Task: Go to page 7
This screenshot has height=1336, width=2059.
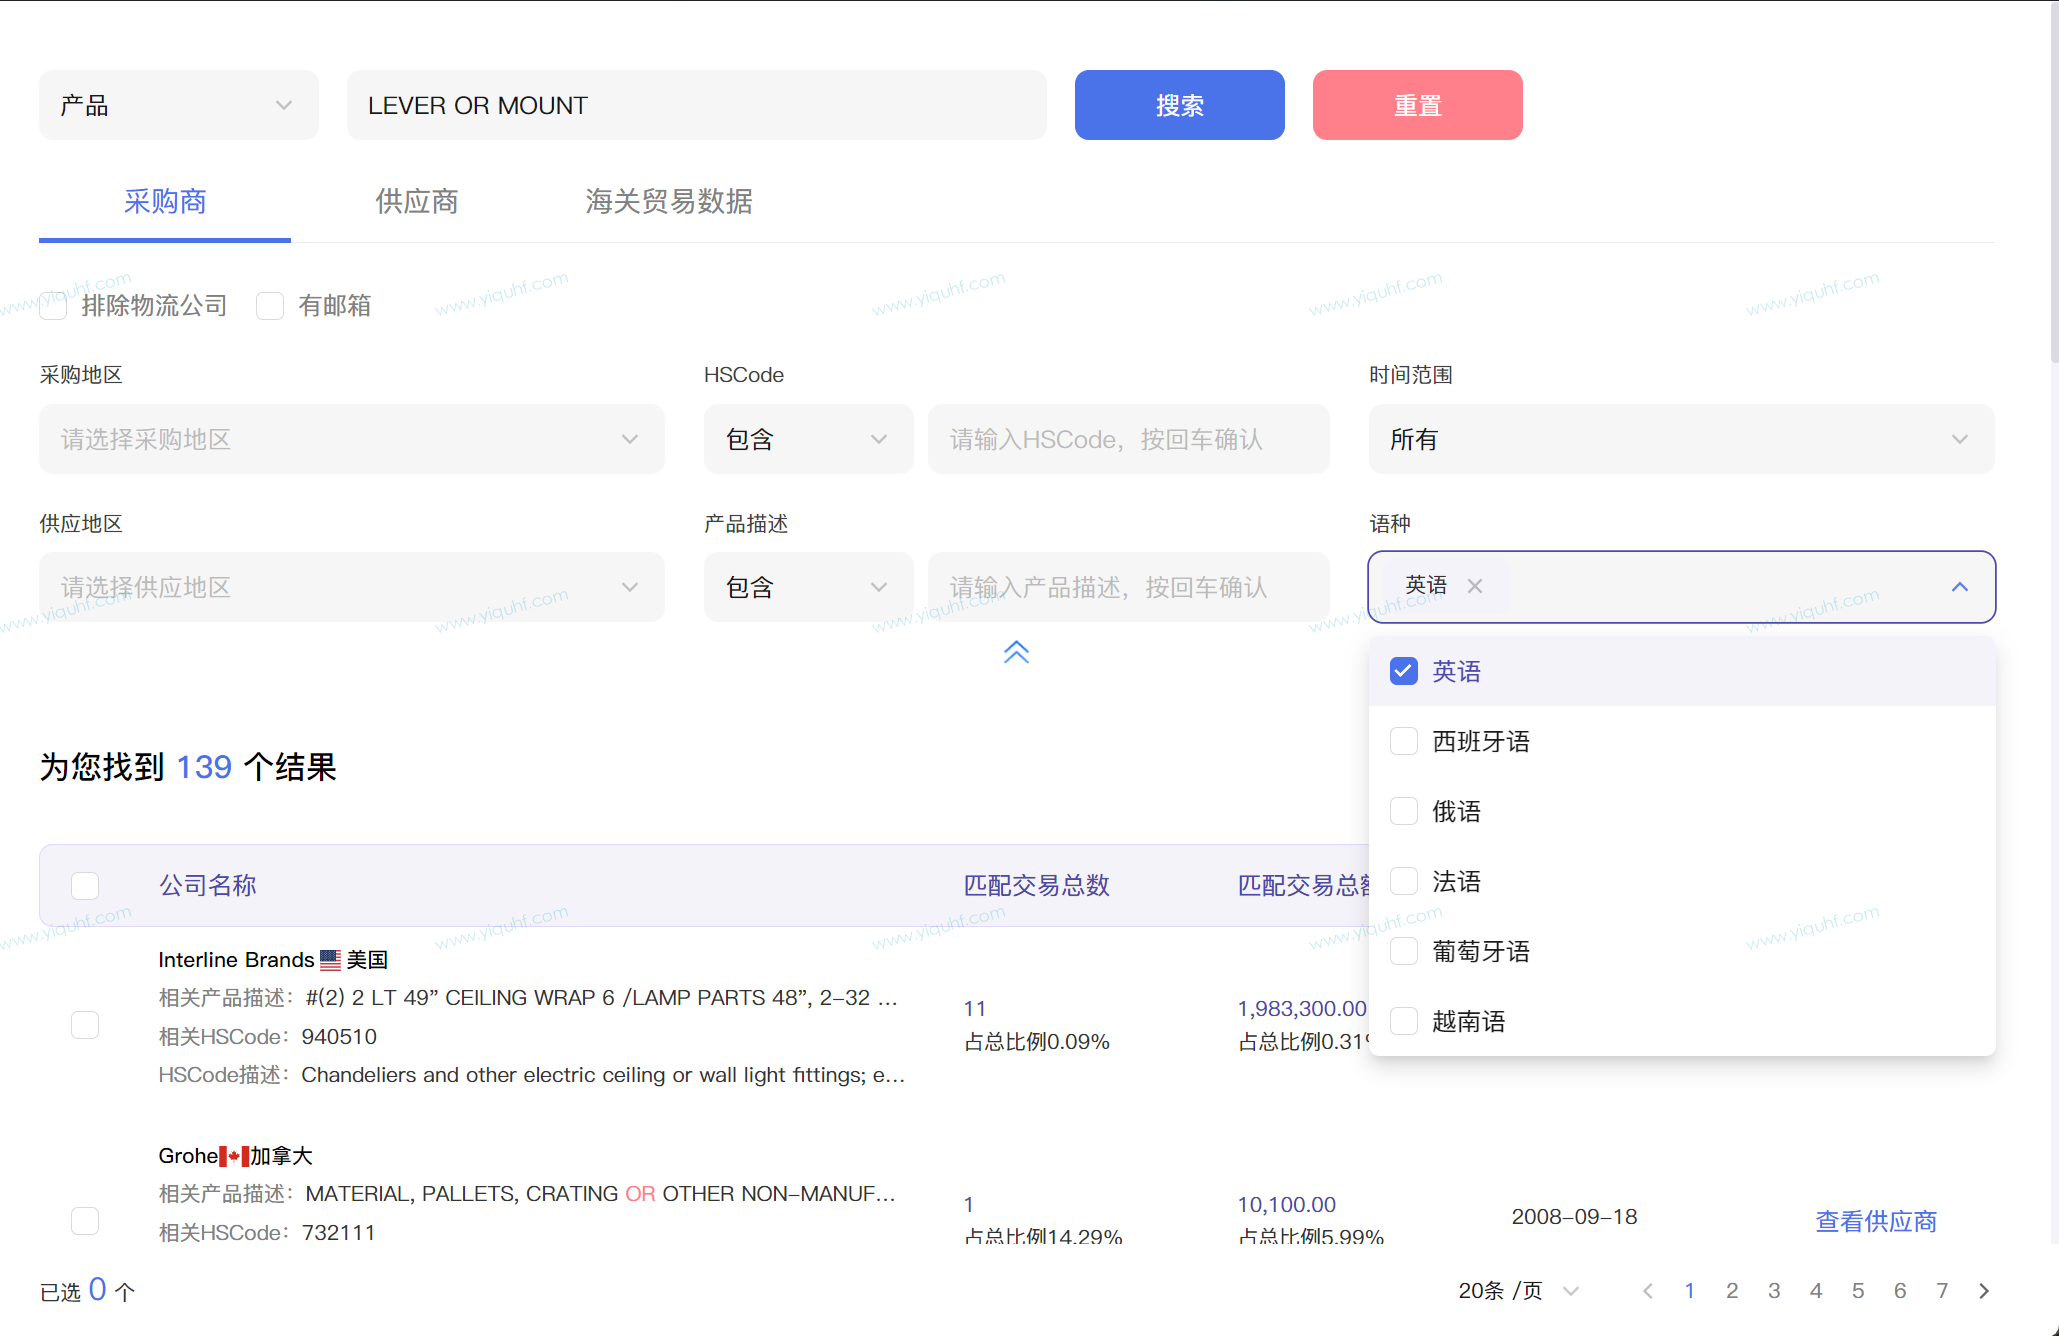Action: tap(1942, 1291)
